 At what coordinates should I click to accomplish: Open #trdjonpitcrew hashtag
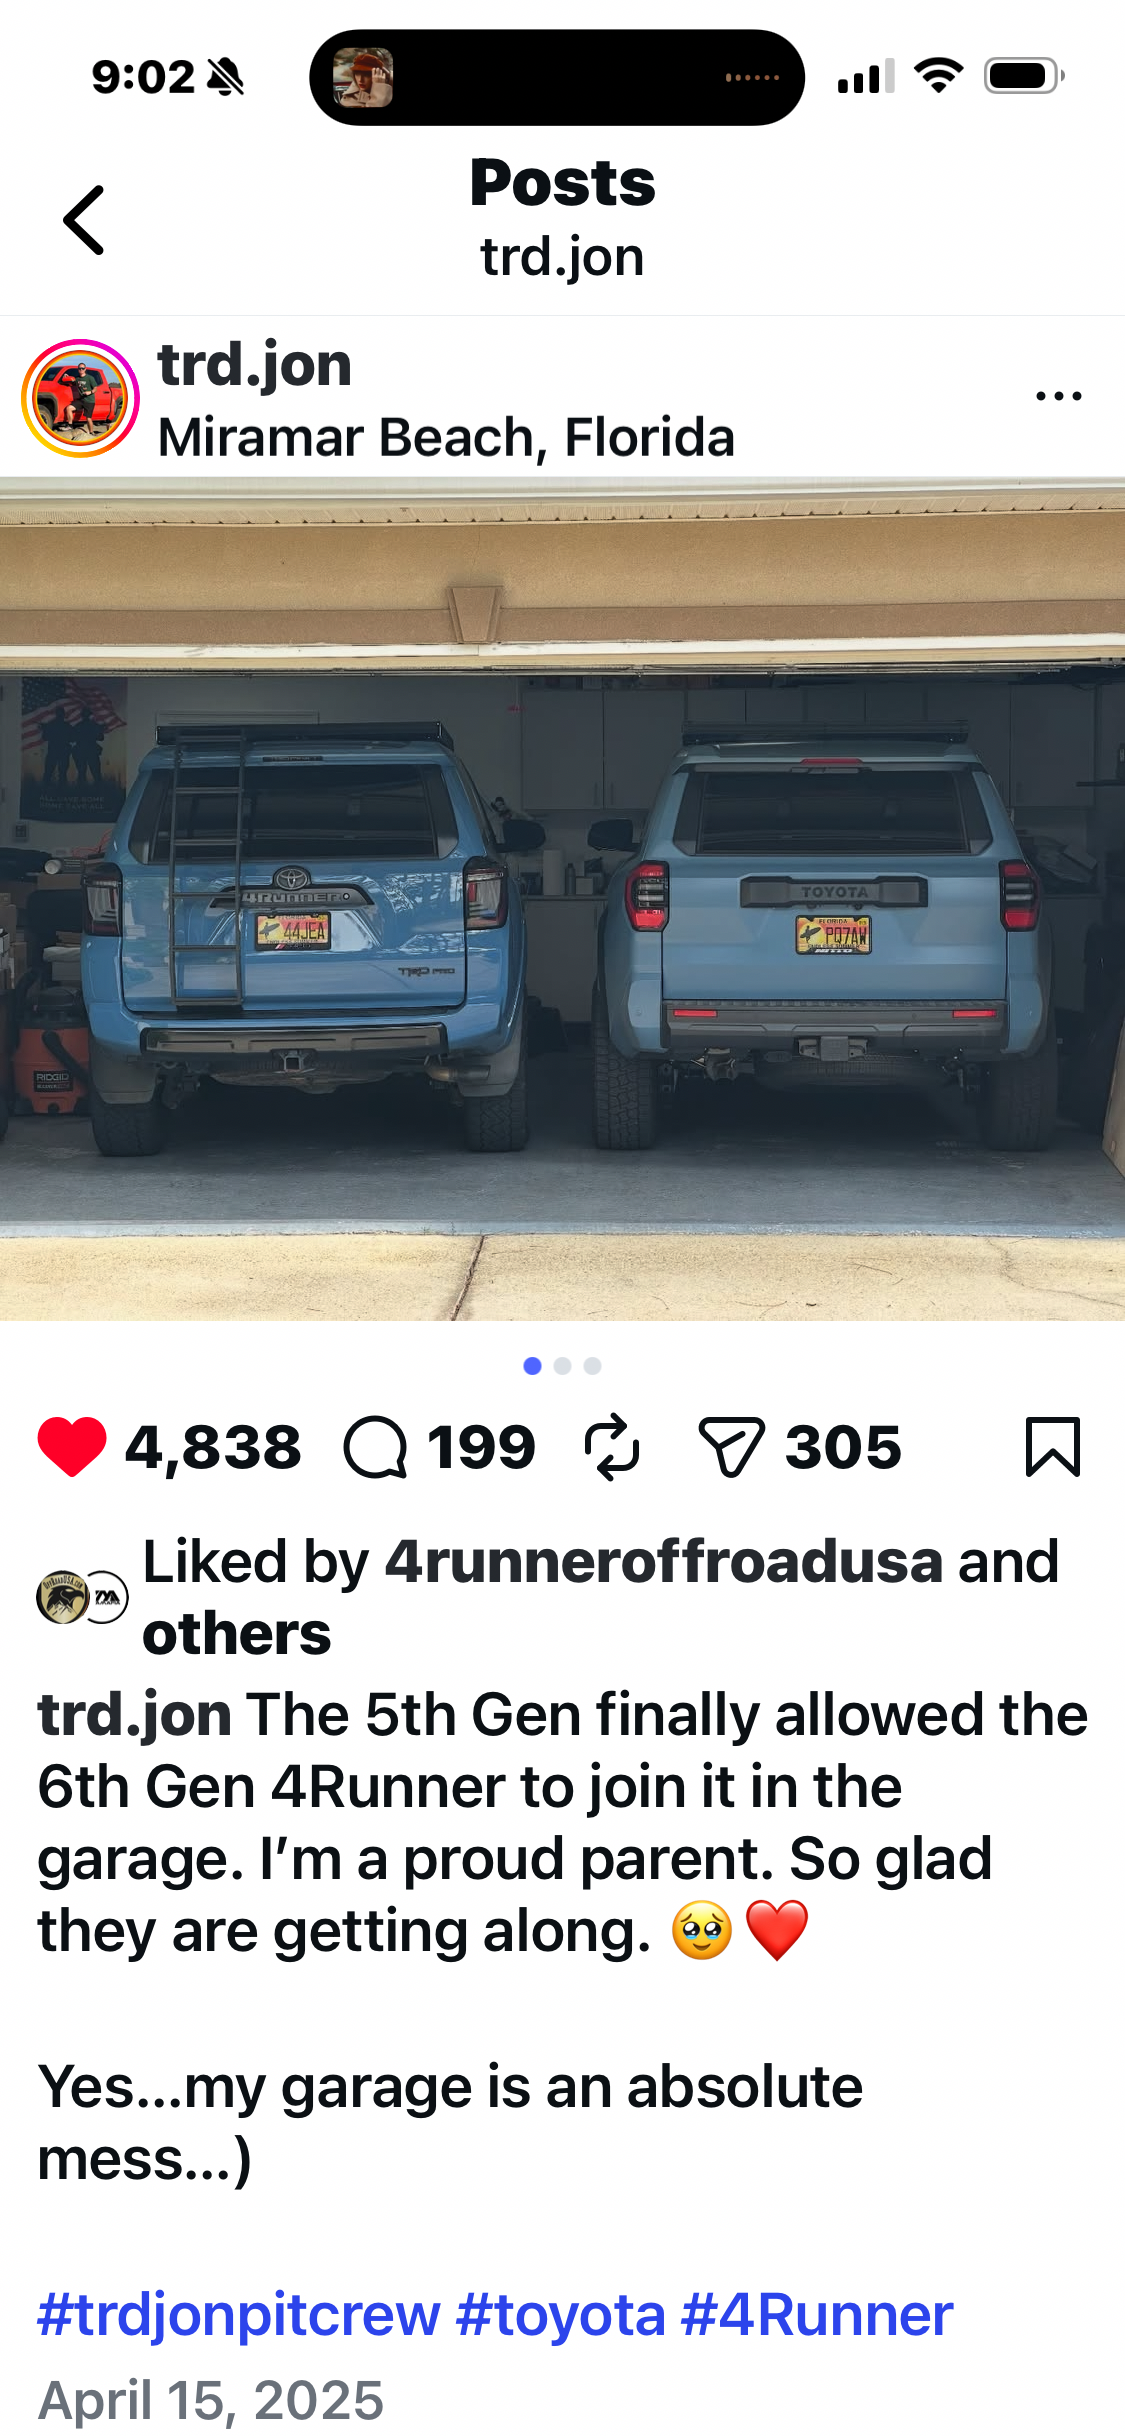239,2315
